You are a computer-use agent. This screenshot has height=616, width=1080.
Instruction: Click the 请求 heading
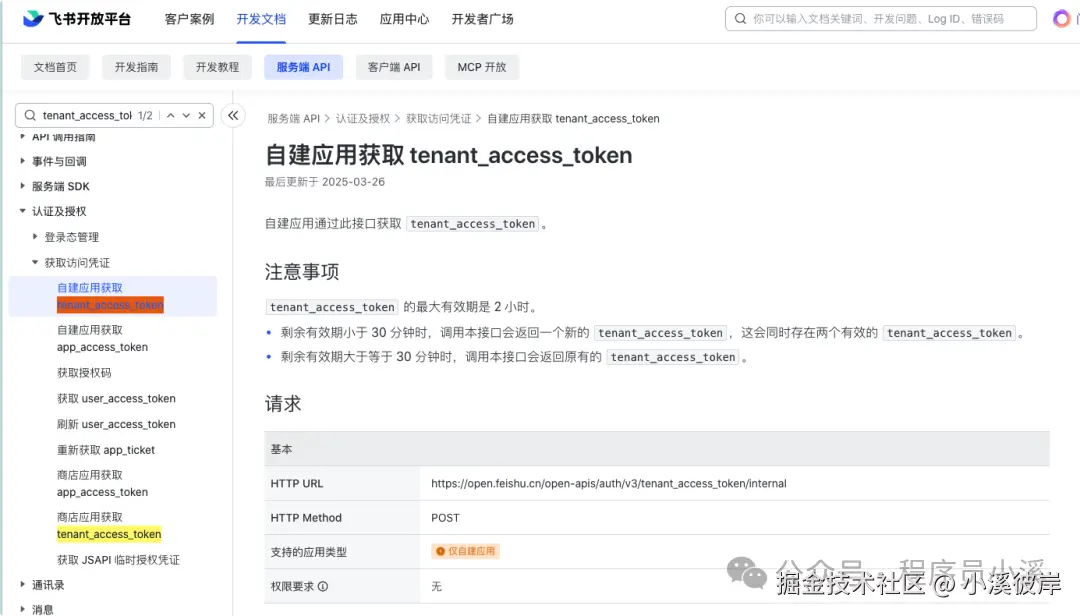tap(283, 404)
